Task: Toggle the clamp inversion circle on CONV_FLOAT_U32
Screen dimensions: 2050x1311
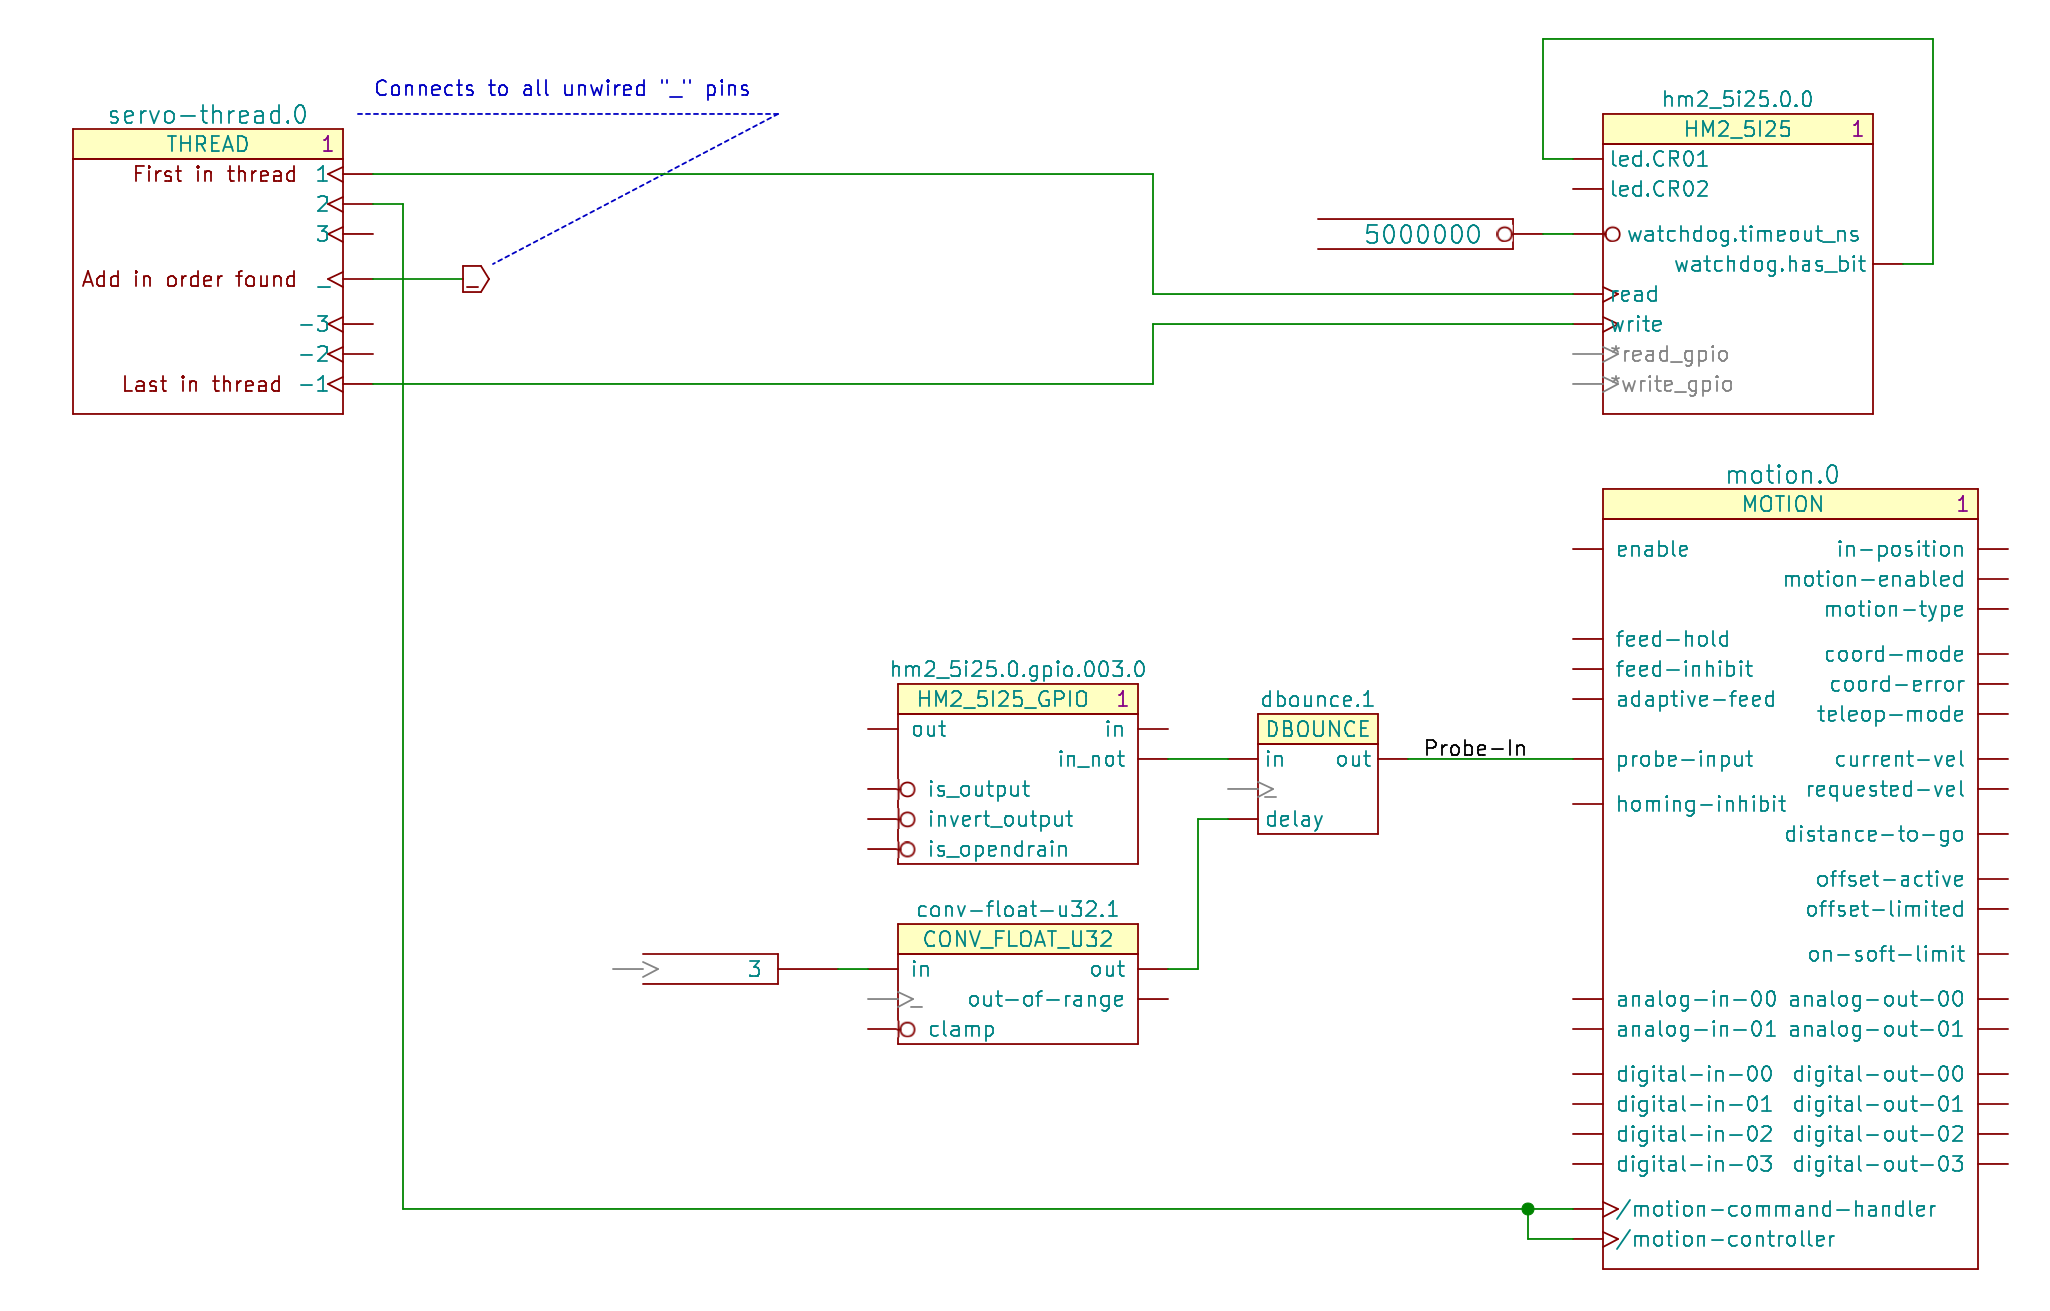Action: point(908,1028)
